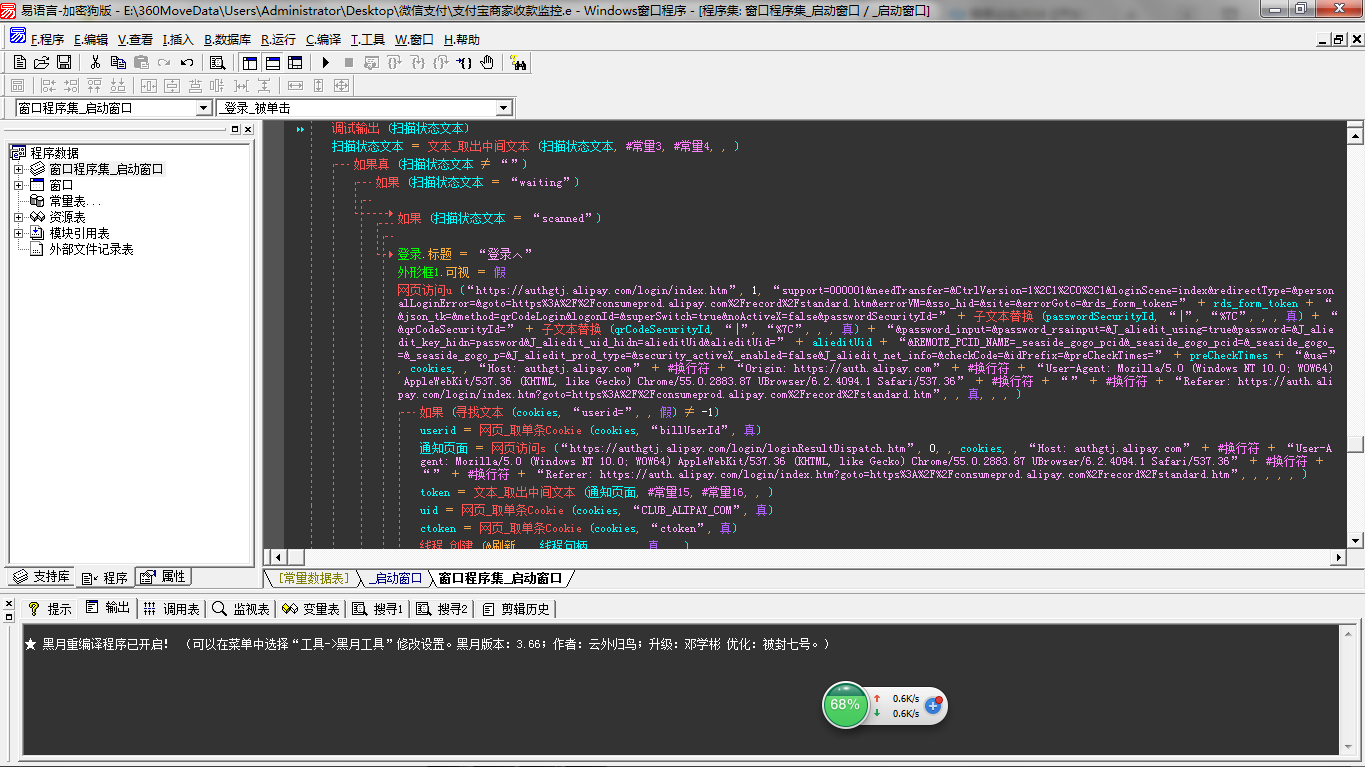The width and height of the screenshot is (1365, 767).
Task: Expand the 资源表 tree node
Action: tap(18, 217)
